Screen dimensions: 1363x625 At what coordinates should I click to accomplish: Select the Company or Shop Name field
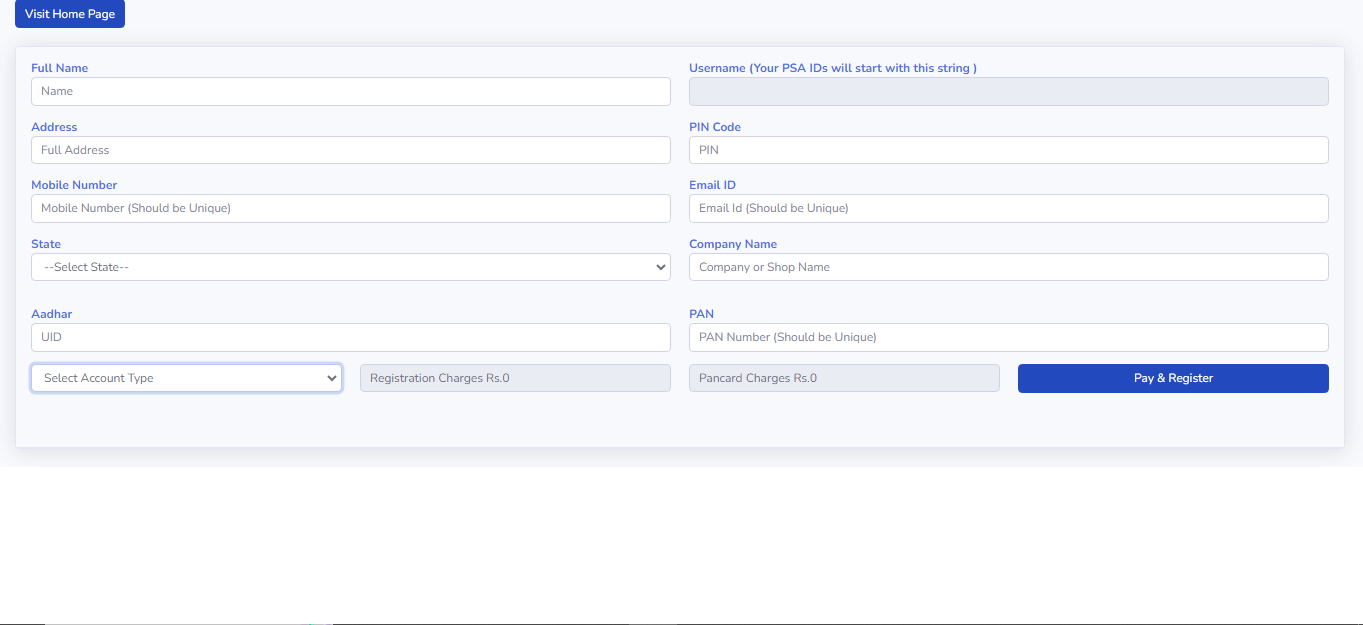[x=1008, y=267]
